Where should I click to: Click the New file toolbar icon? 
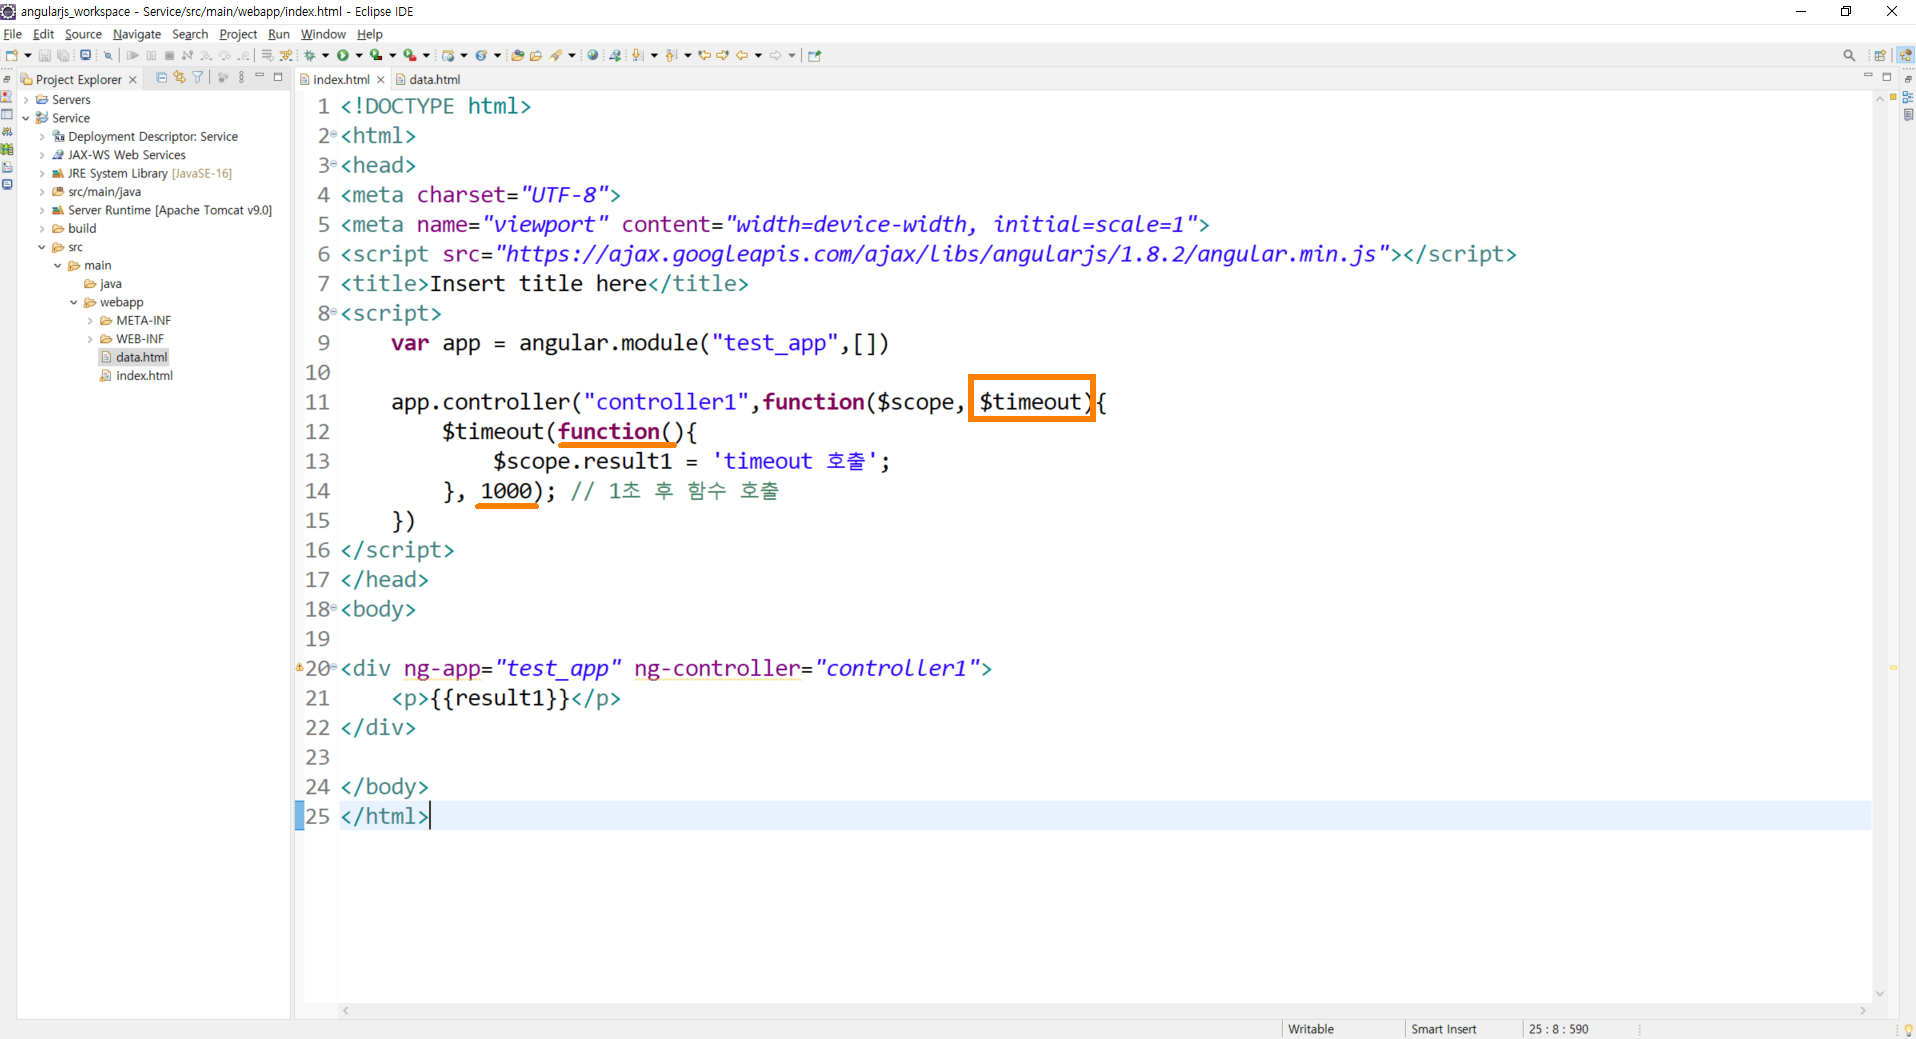pyautogui.click(x=11, y=55)
